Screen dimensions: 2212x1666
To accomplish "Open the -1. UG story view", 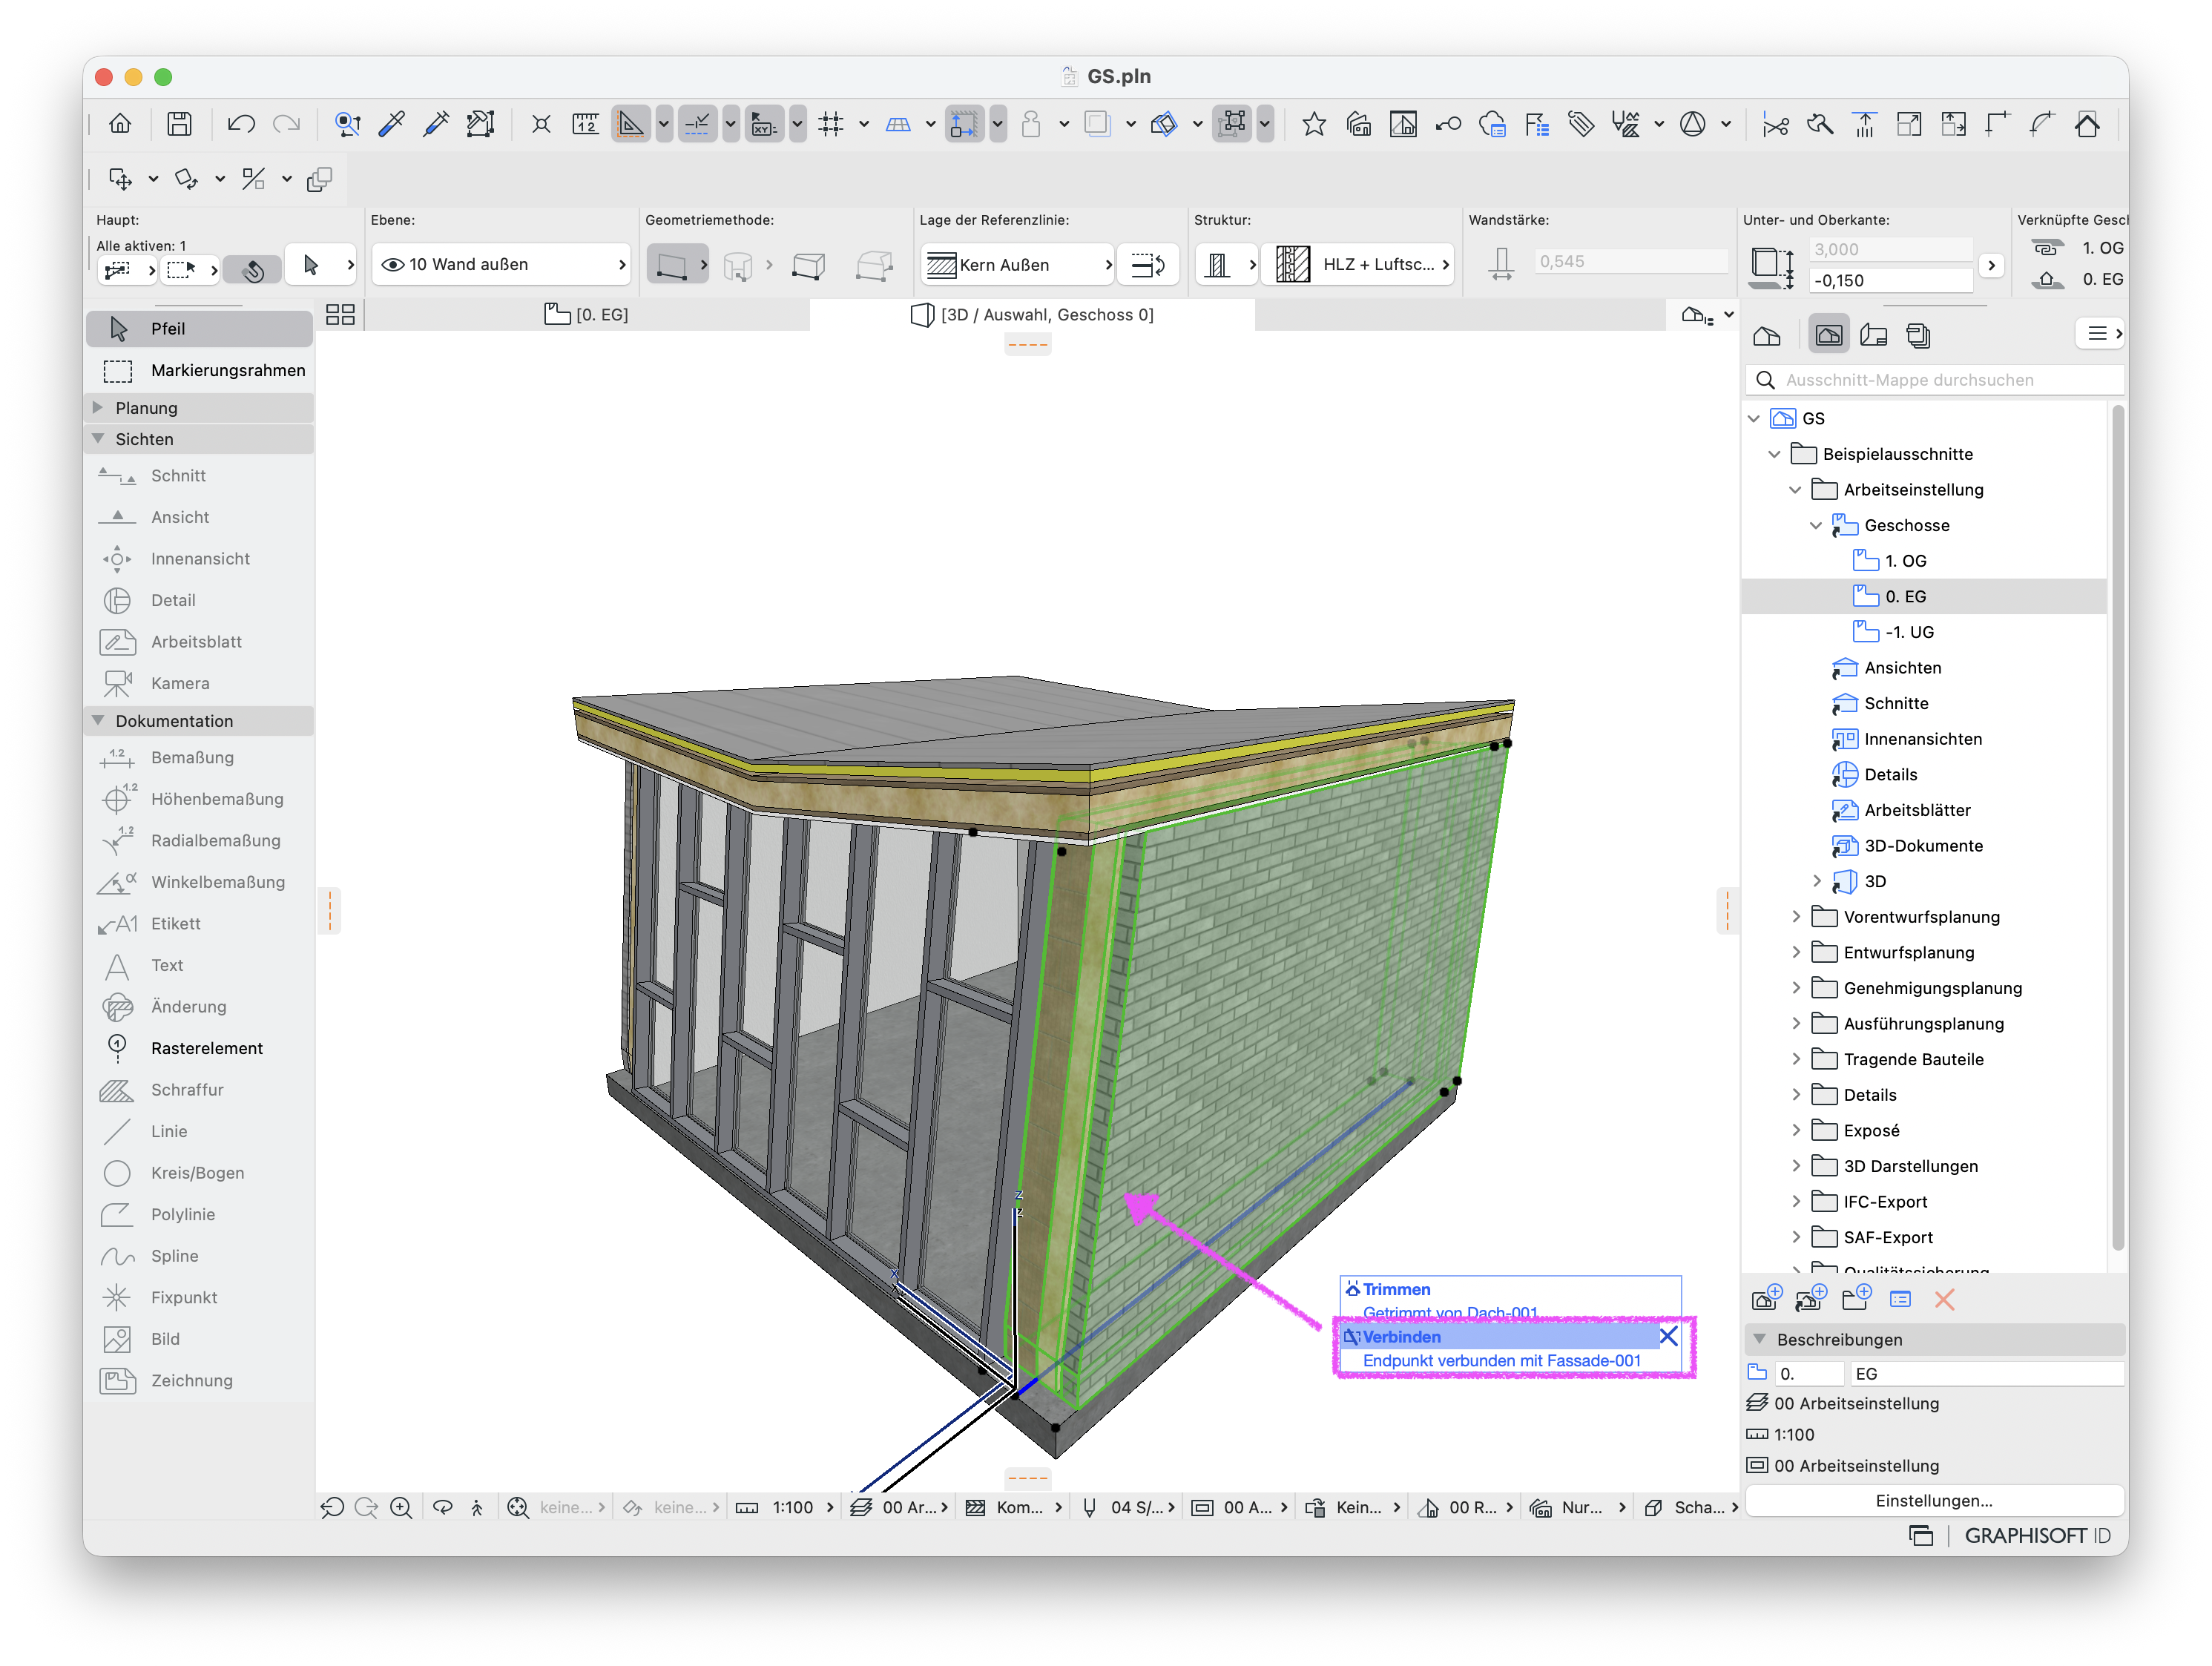I will tap(1910, 632).
